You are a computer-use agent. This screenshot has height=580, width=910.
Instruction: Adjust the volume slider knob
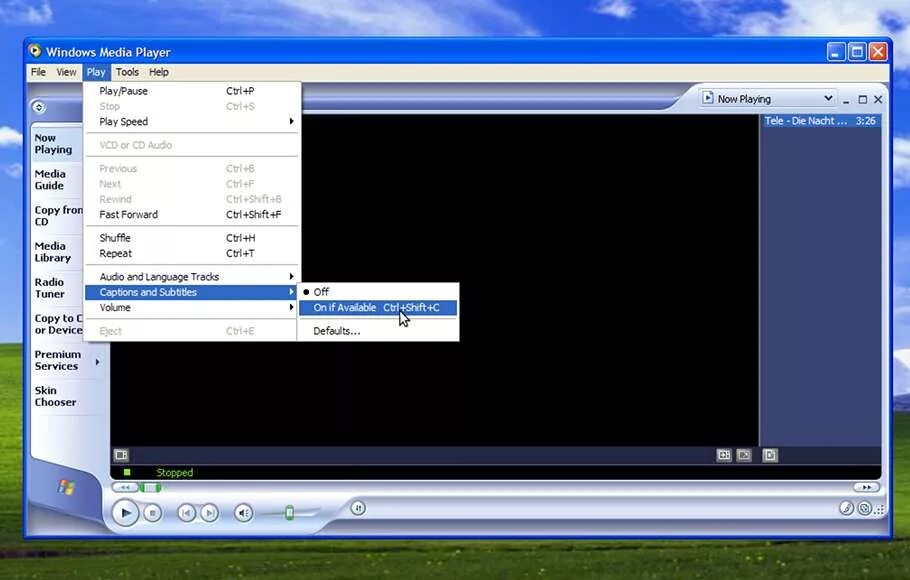[x=289, y=513]
